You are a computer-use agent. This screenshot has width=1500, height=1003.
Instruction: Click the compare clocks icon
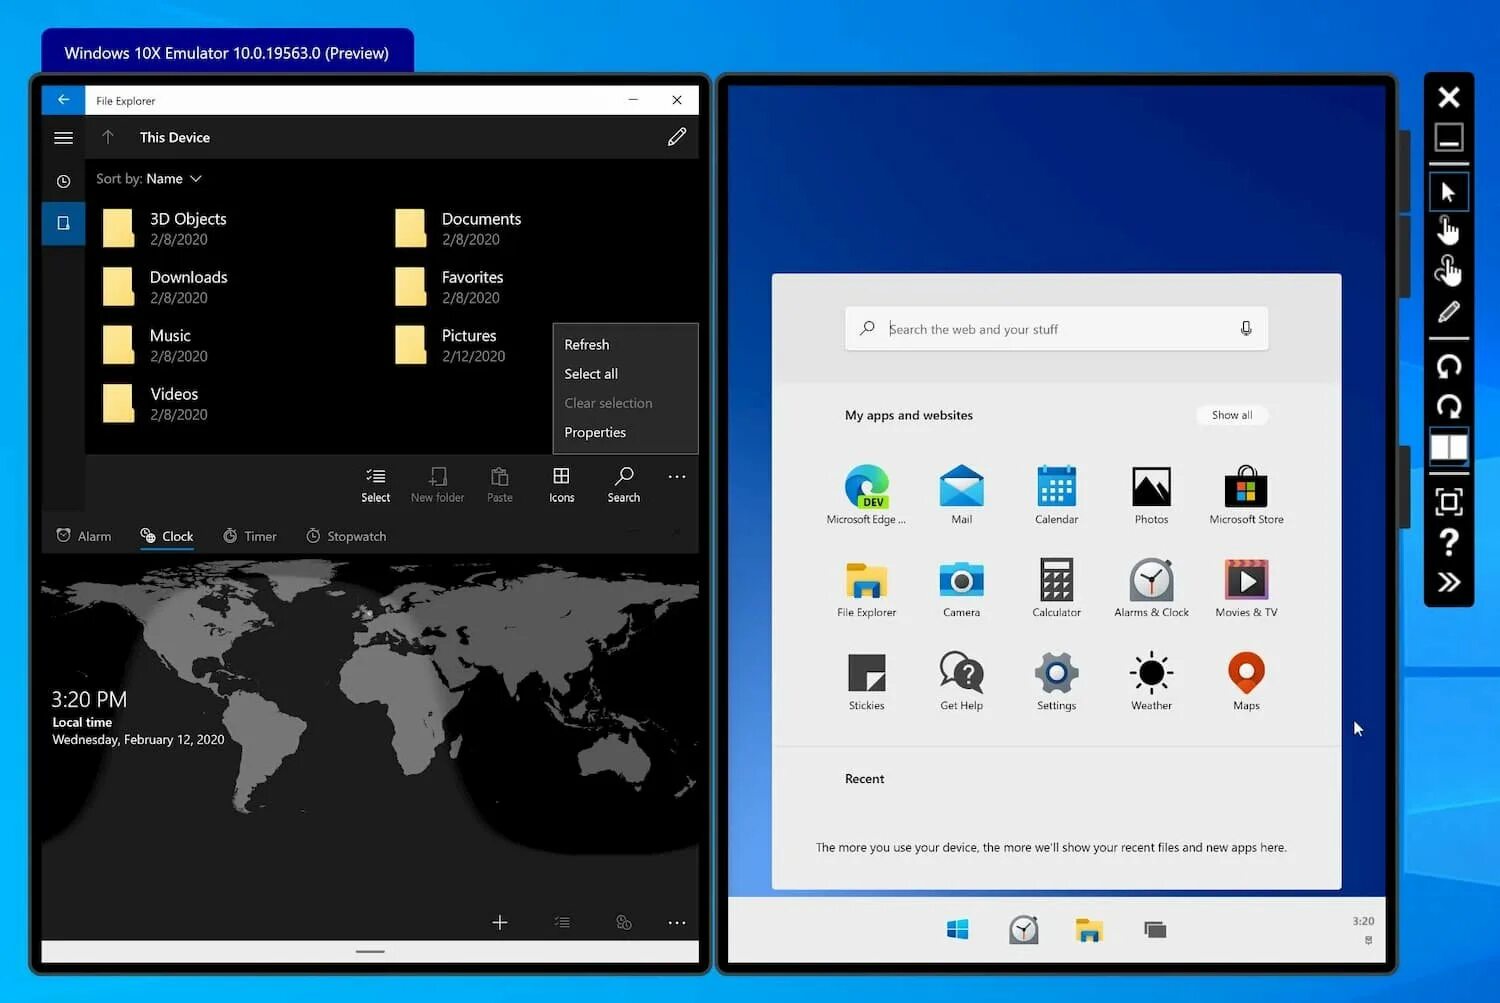tap(624, 922)
